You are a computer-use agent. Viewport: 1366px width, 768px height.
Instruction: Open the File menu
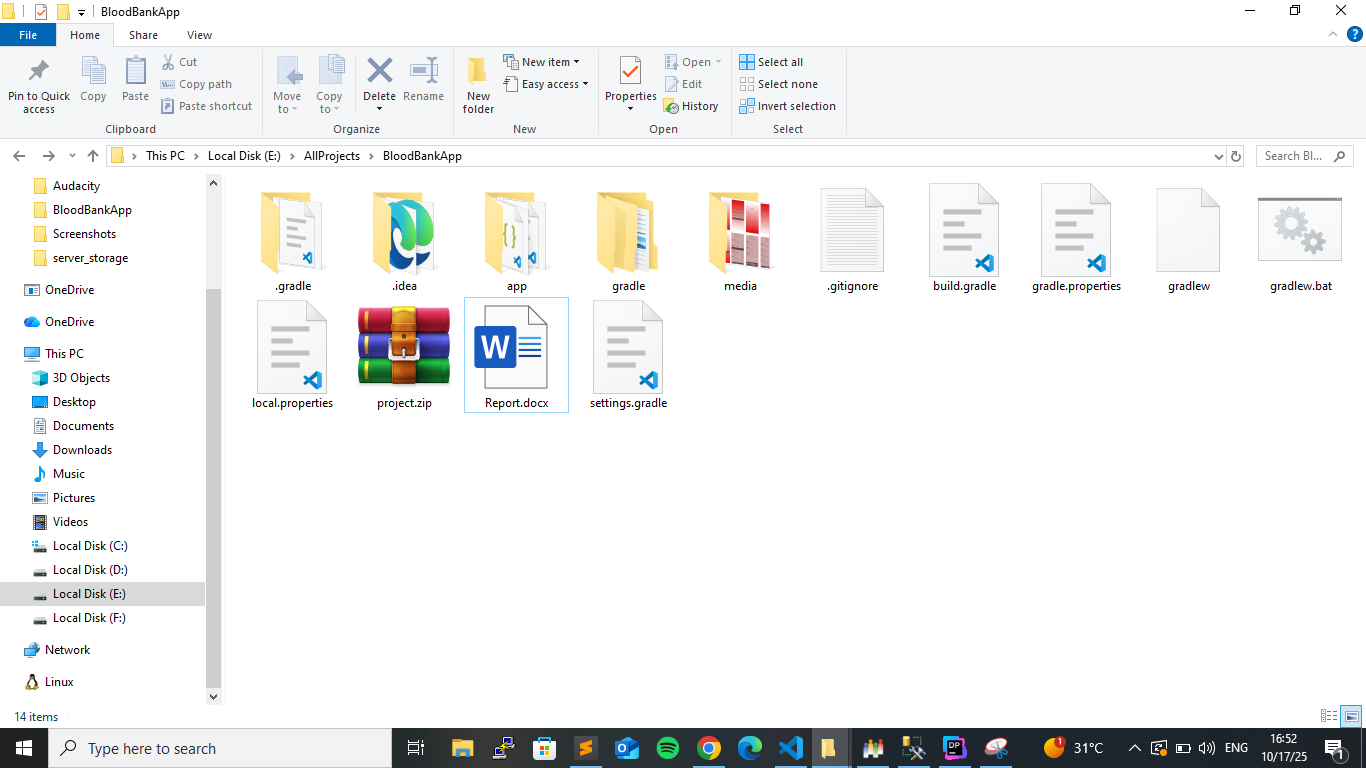(28, 35)
